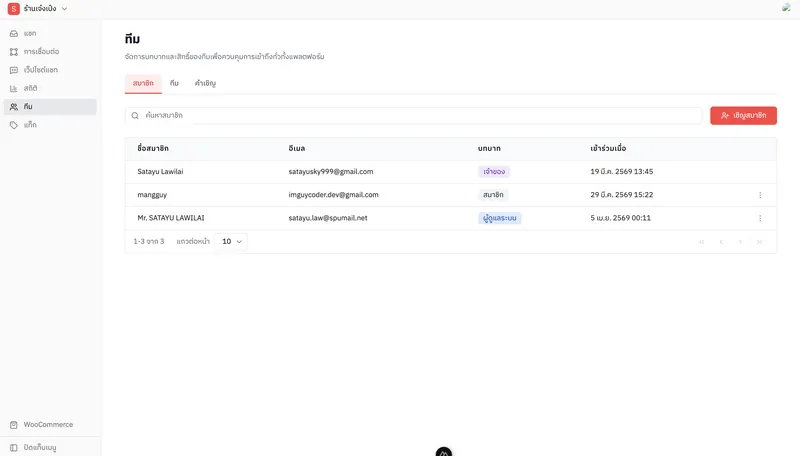Click the member name Mr. SATAYU LAWILAI
Image resolution: width=800 pixels, height=456 pixels.
(171, 218)
